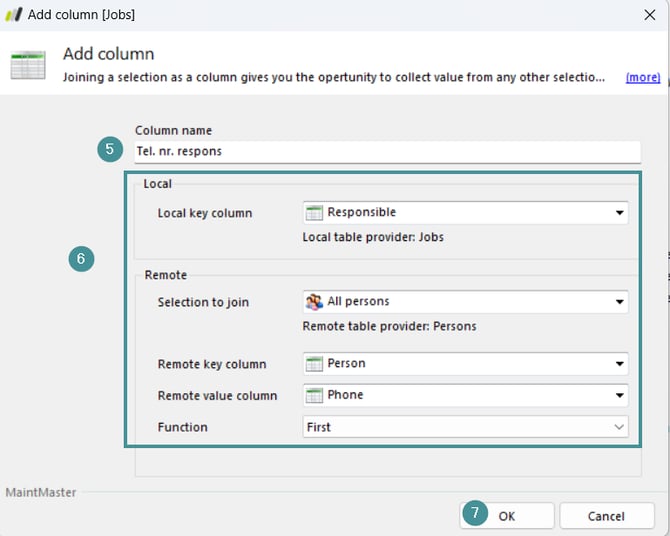Expand the Remote key column dropdown
The image size is (670, 536).
pyautogui.click(x=620, y=364)
